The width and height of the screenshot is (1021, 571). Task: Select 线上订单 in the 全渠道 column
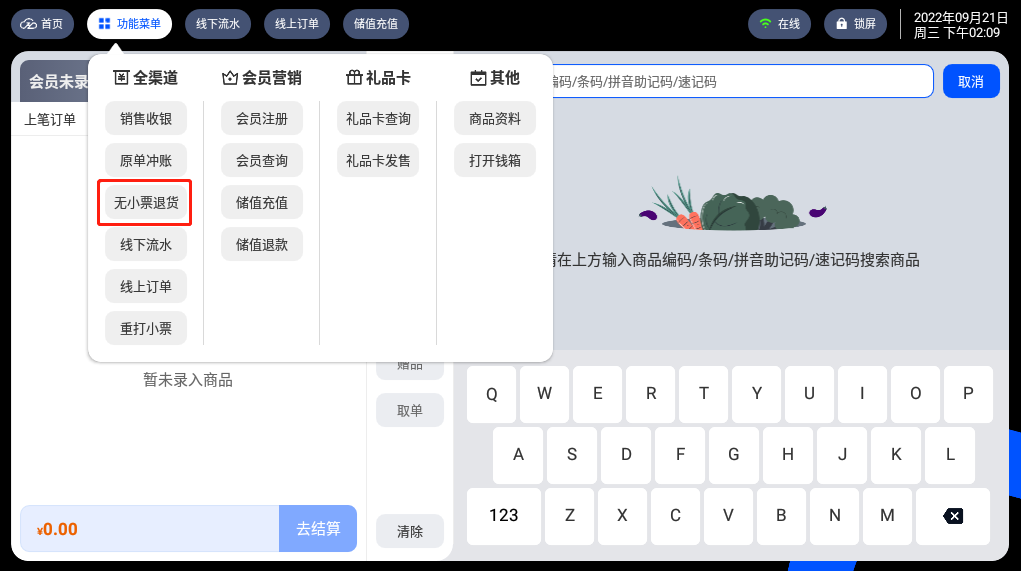click(146, 286)
